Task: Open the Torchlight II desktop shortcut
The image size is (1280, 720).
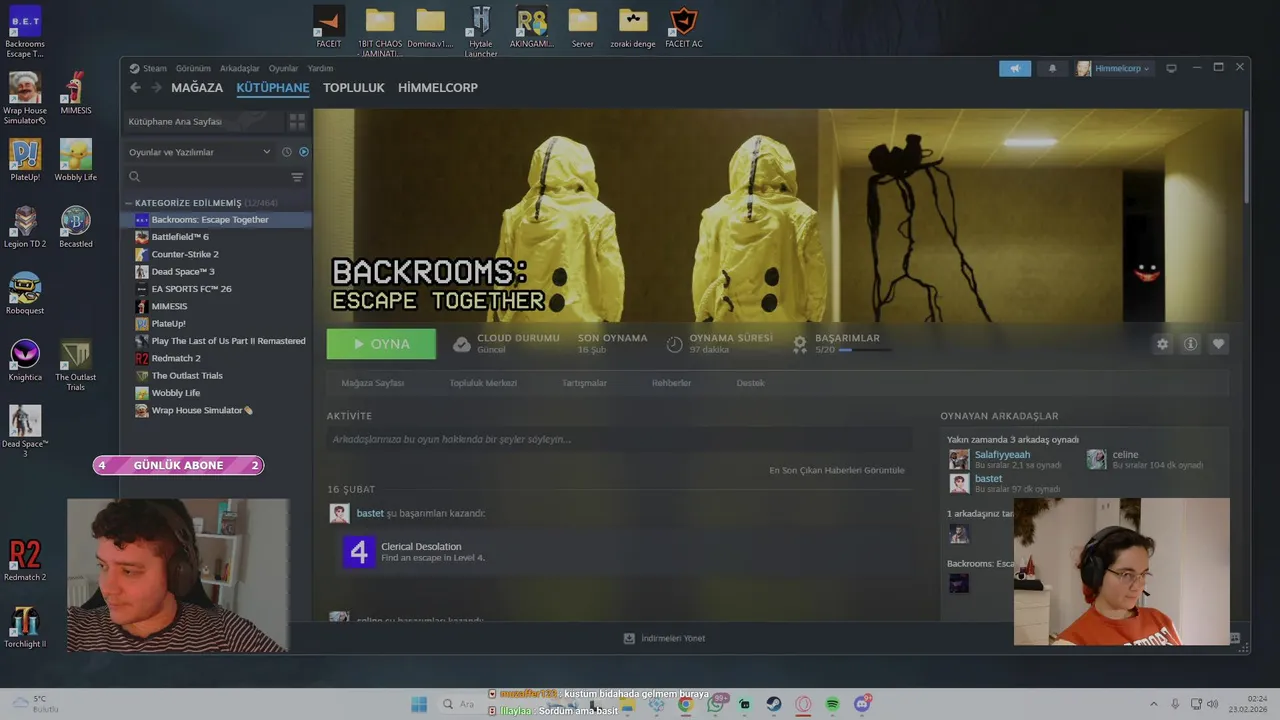Action: coord(25,627)
